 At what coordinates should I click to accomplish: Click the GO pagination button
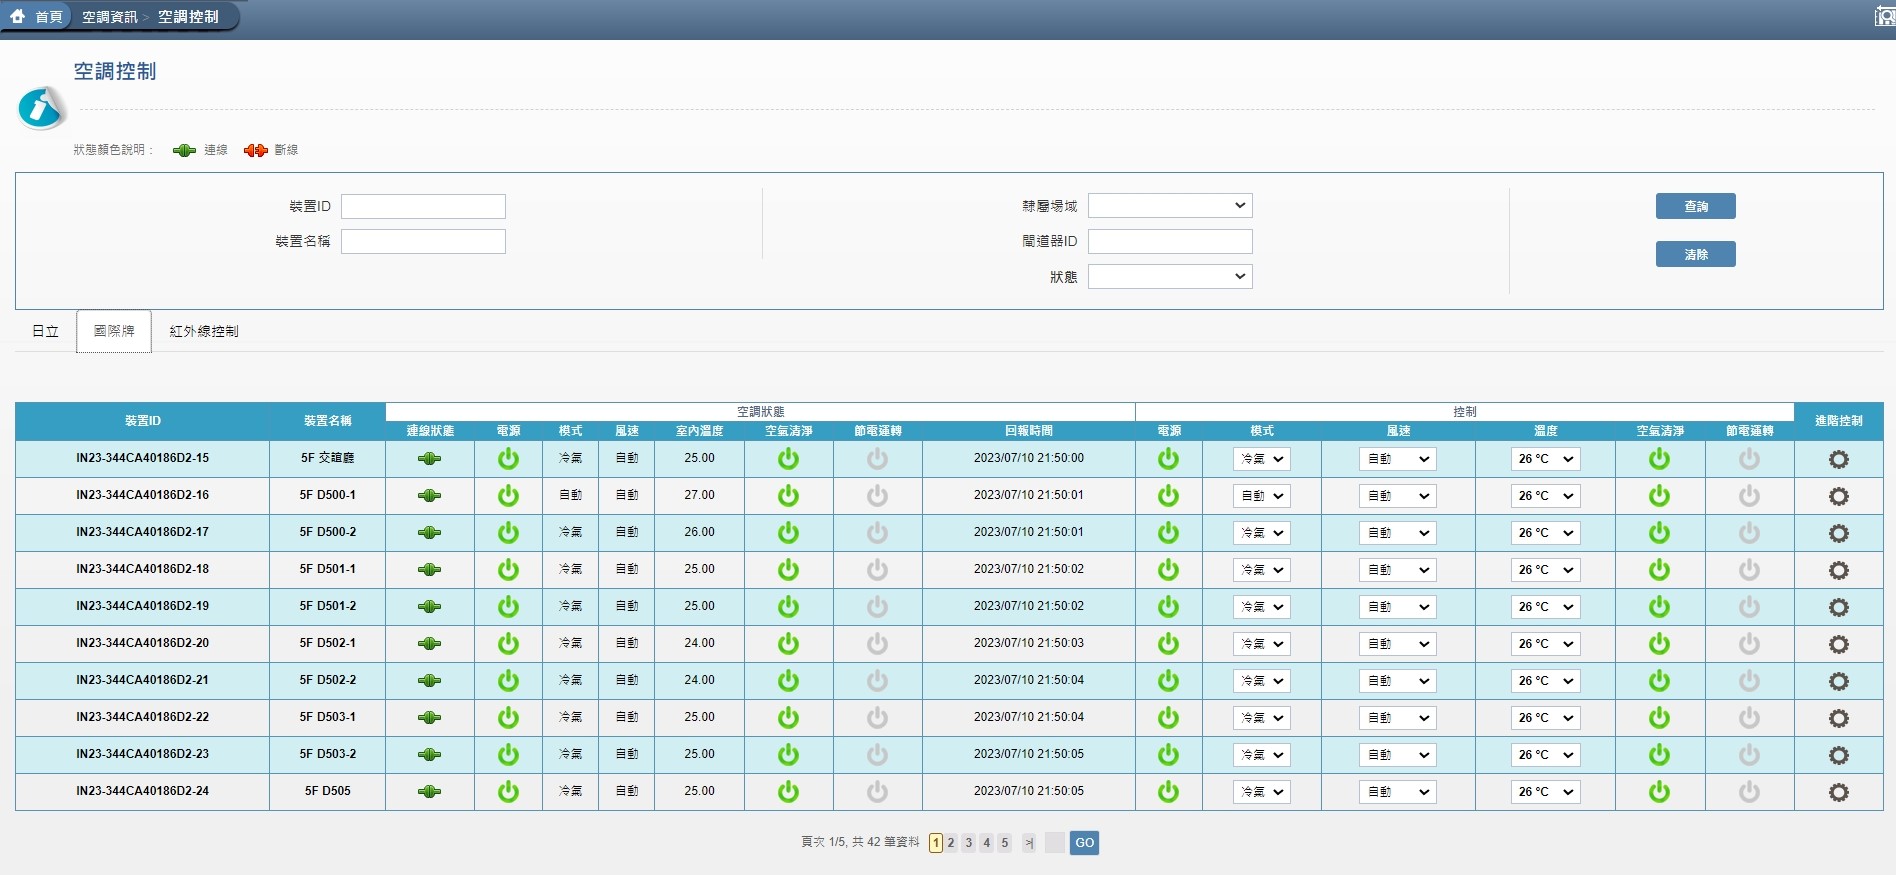pos(1084,843)
